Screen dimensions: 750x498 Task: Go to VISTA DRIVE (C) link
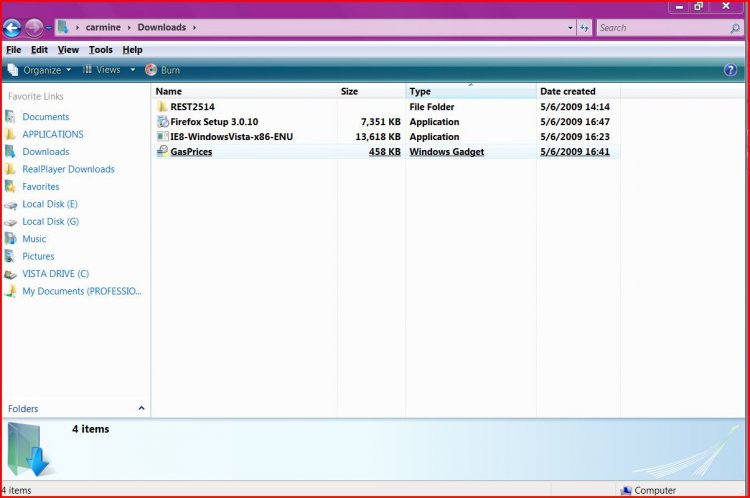click(x=55, y=273)
